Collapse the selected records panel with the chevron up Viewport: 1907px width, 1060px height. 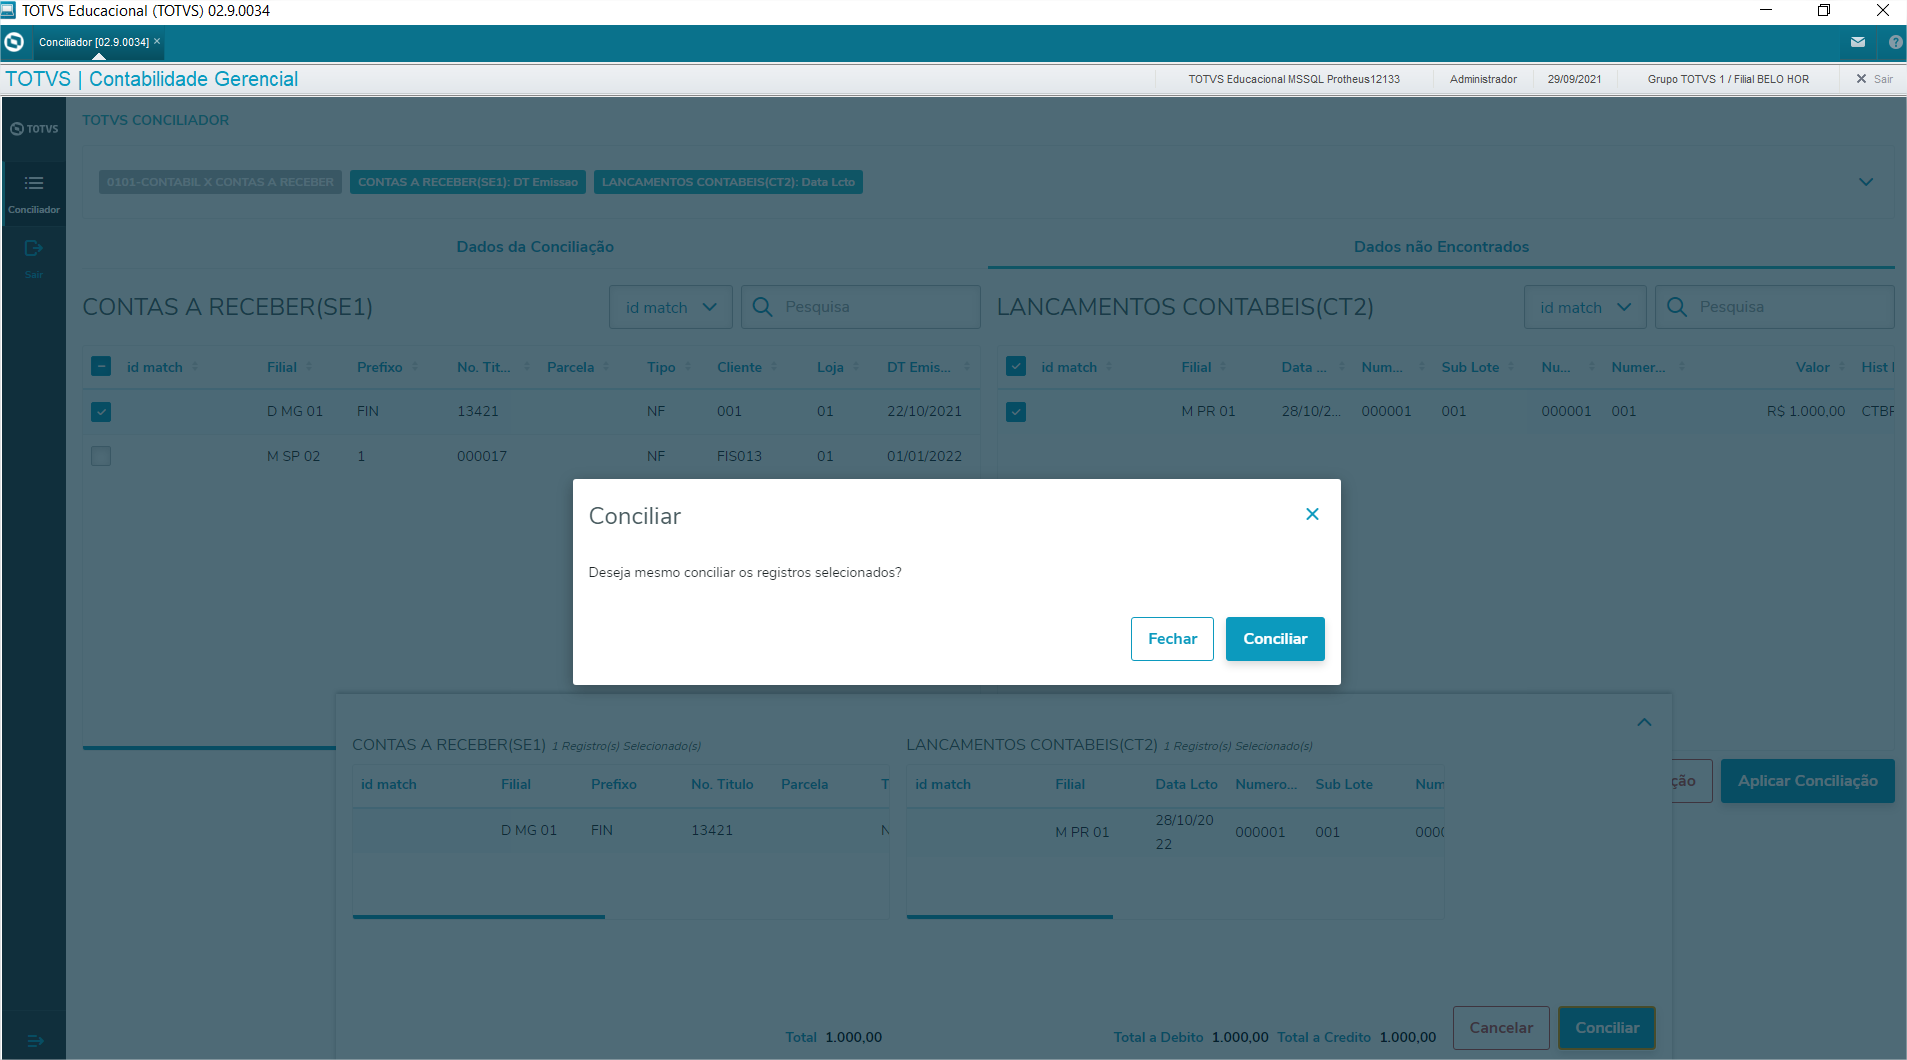[x=1644, y=722]
